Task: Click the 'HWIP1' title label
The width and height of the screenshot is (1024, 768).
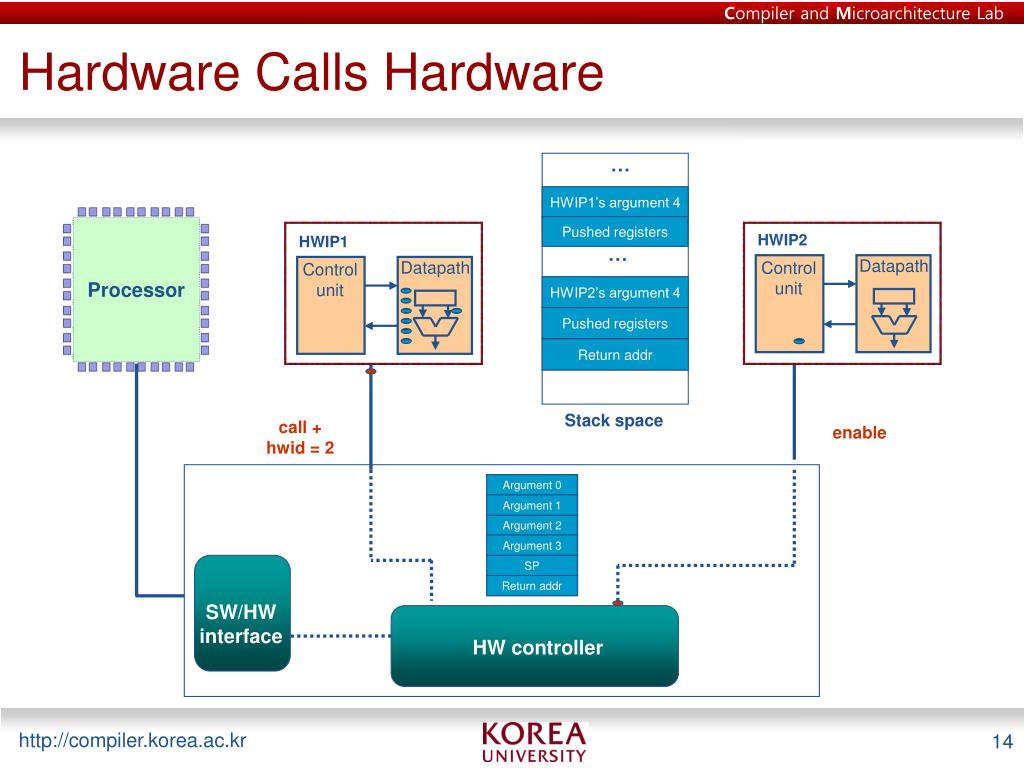Action: click(323, 242)
